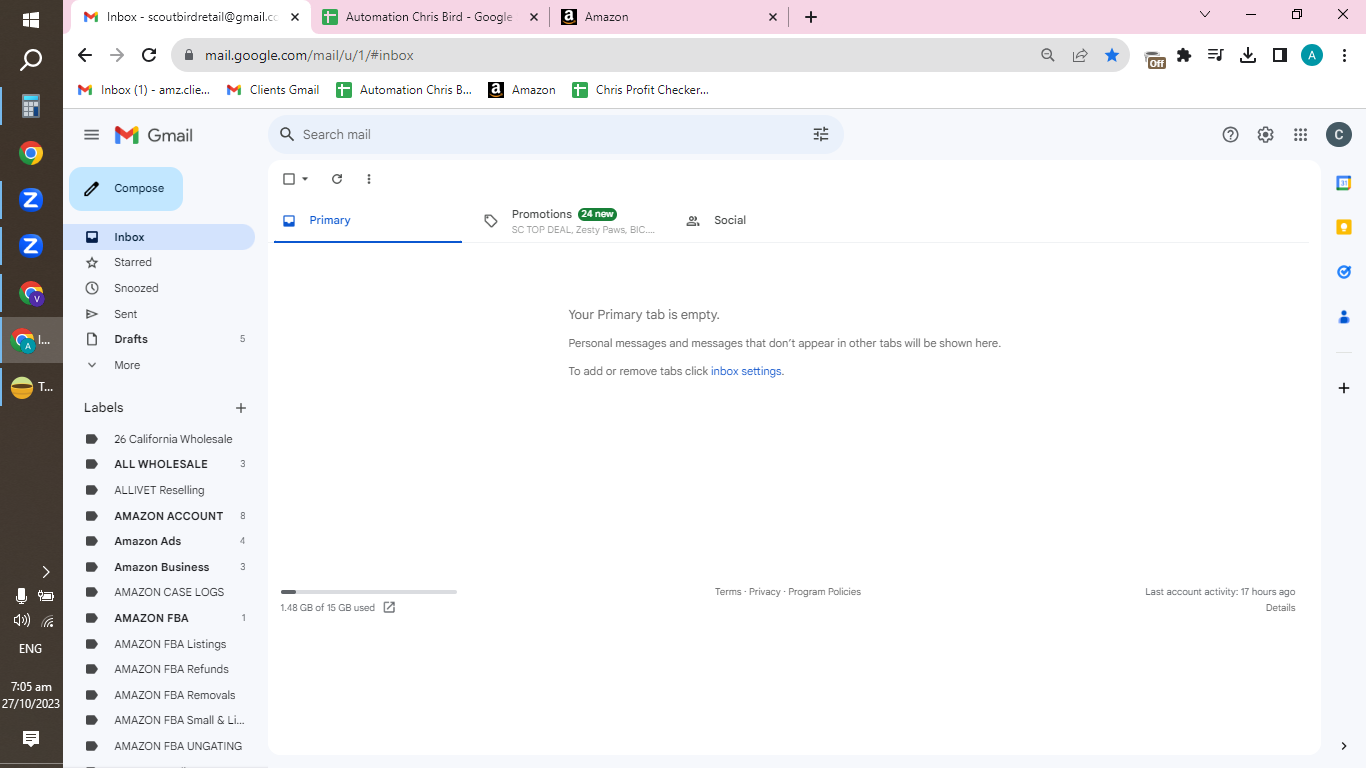Expand taskbar hidden icons chevron
The height and width of the screenshot is (768, 1366).
point(45,572)
